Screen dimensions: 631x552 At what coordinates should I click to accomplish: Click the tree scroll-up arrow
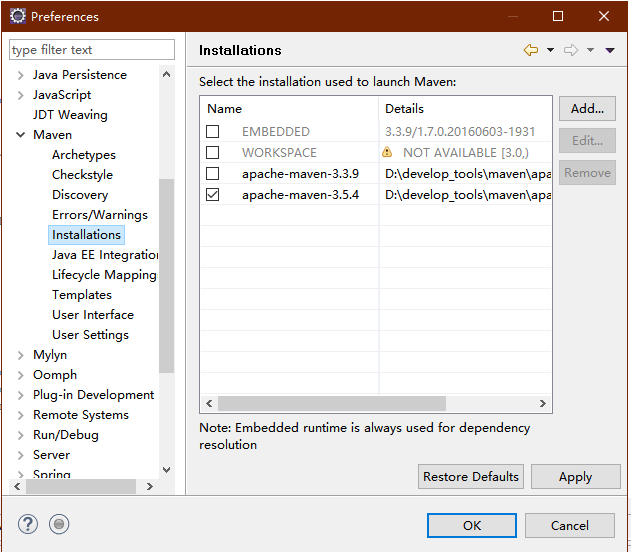(x=166, y=74)
